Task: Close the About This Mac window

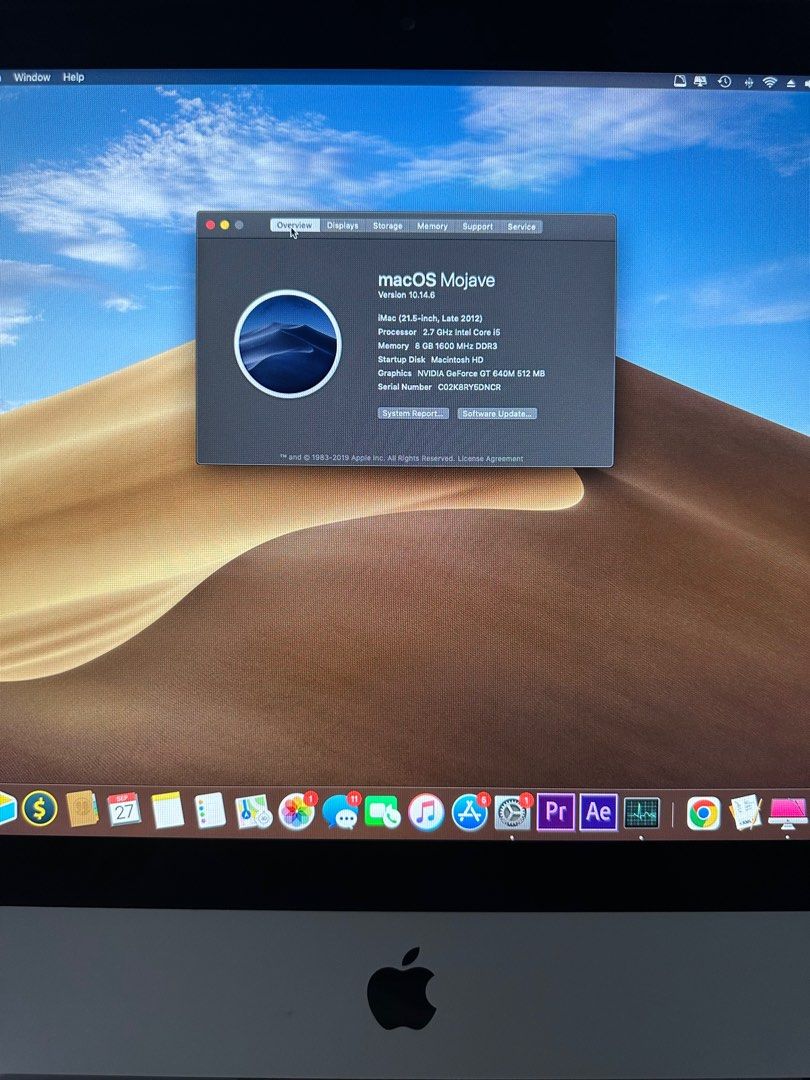Action: [211, 225]
